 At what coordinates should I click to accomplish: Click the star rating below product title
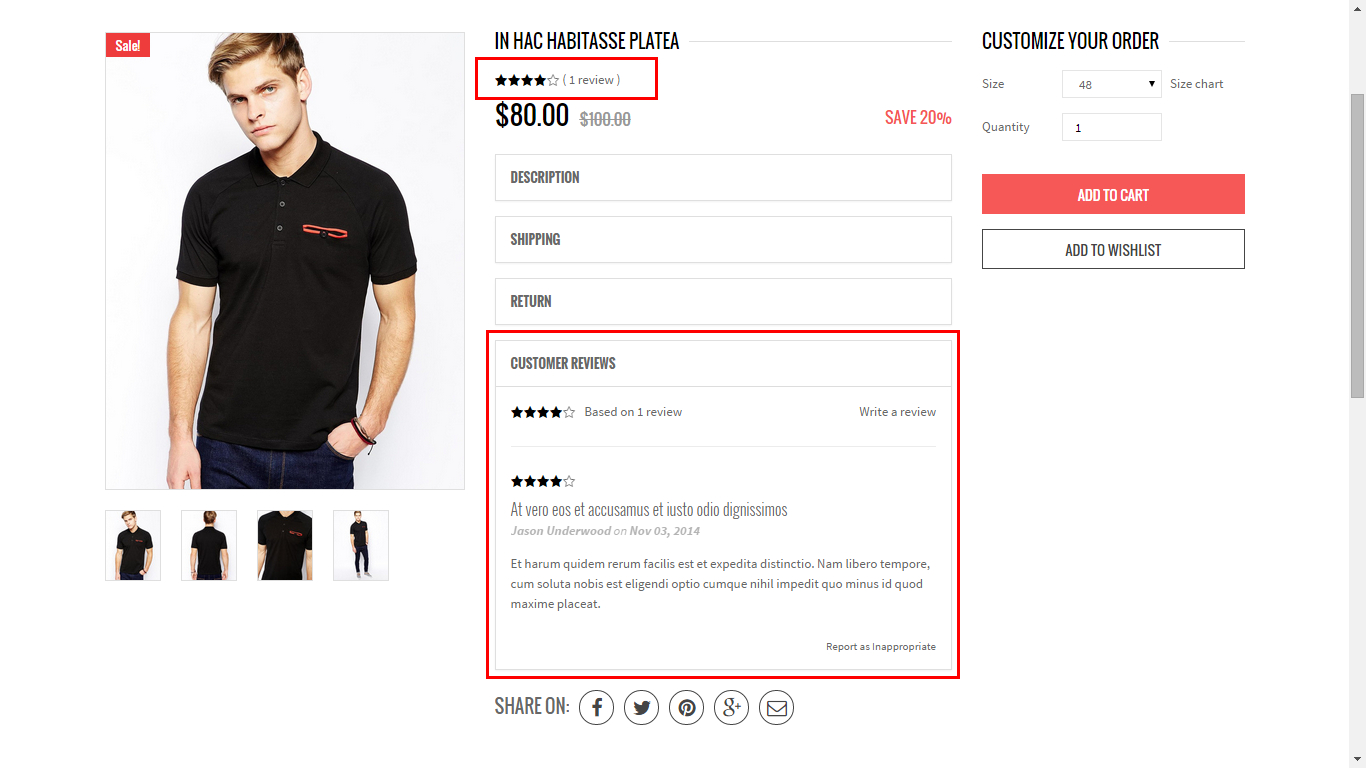[527, 80]
